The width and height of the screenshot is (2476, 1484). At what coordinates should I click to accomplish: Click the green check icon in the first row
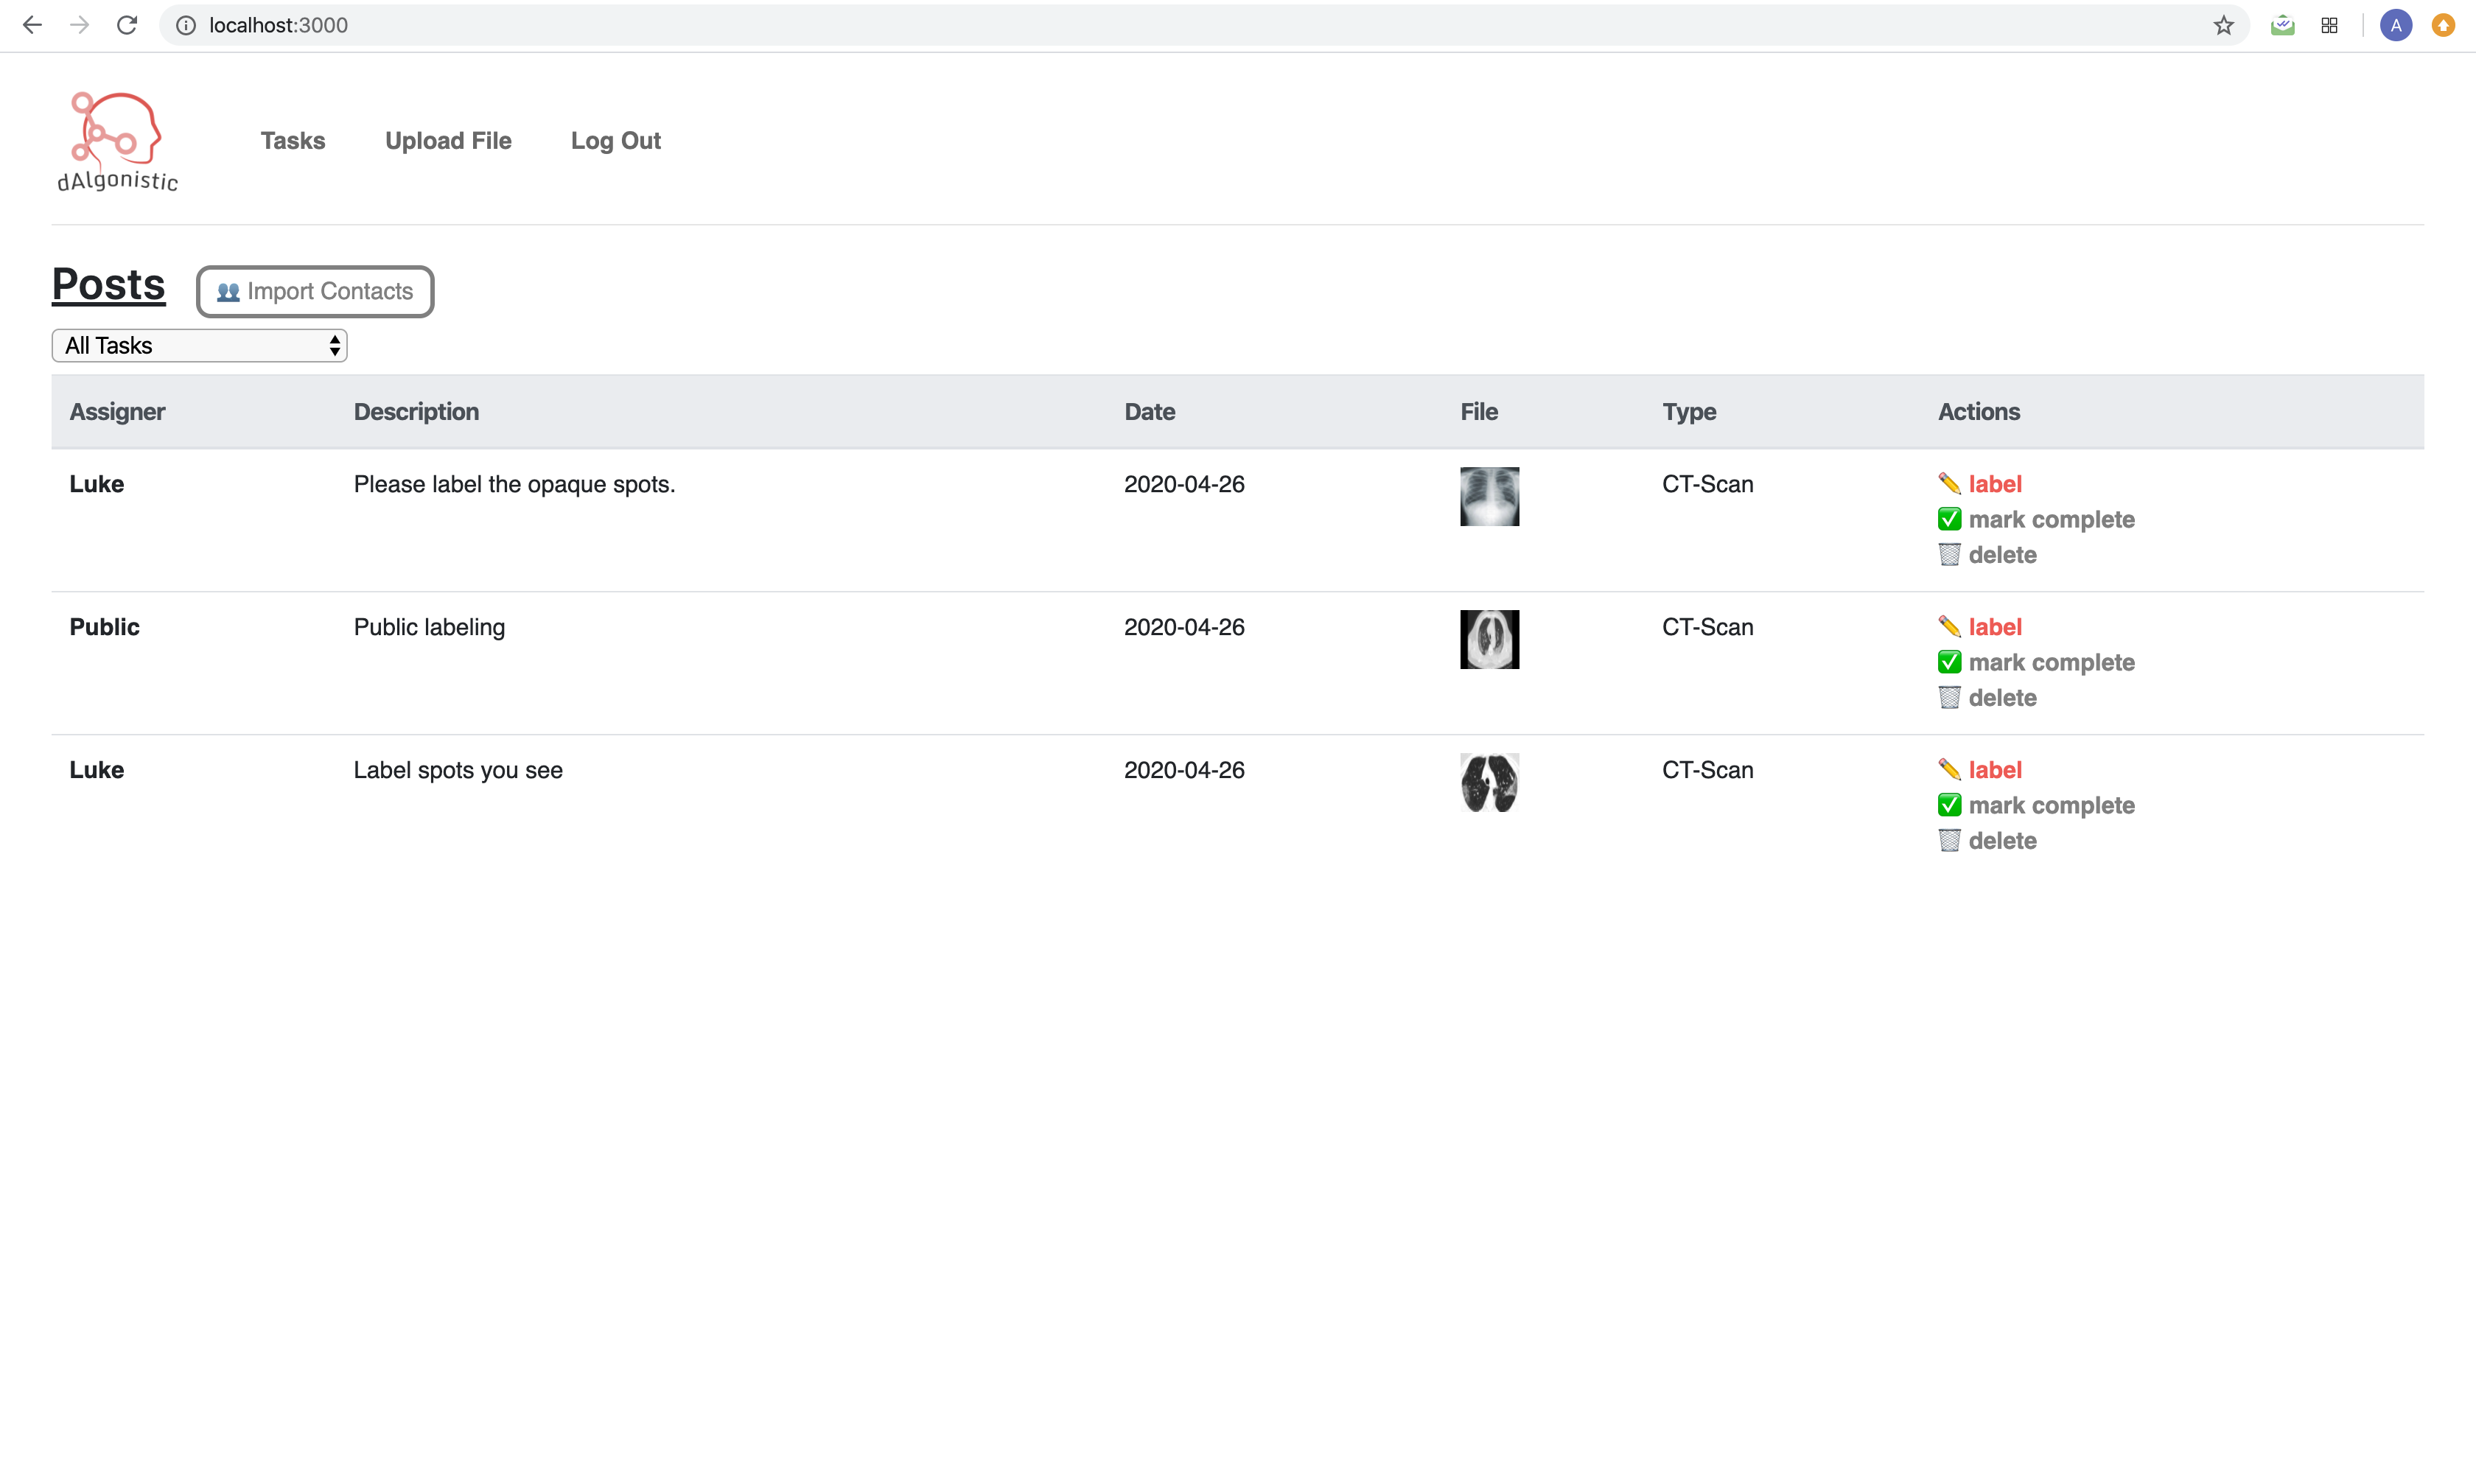coord(1948,519)
